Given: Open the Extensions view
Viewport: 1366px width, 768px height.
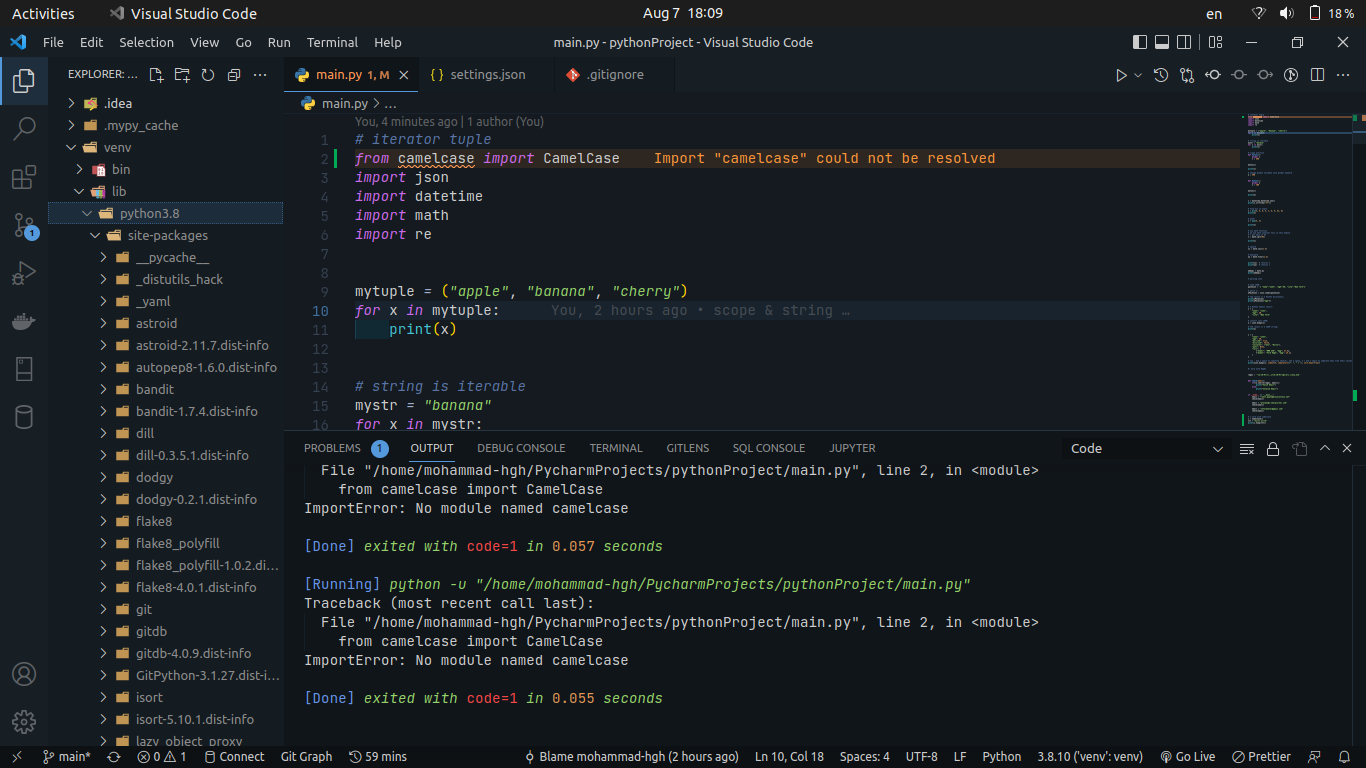Looking at the screenshot, I should point(24,178).
